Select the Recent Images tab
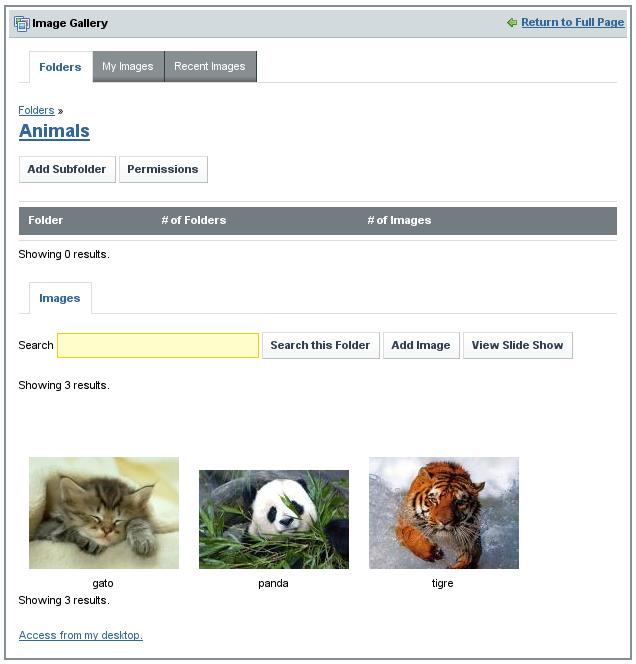The height and width of the screenshot is (664, 636). coord(210,67)
